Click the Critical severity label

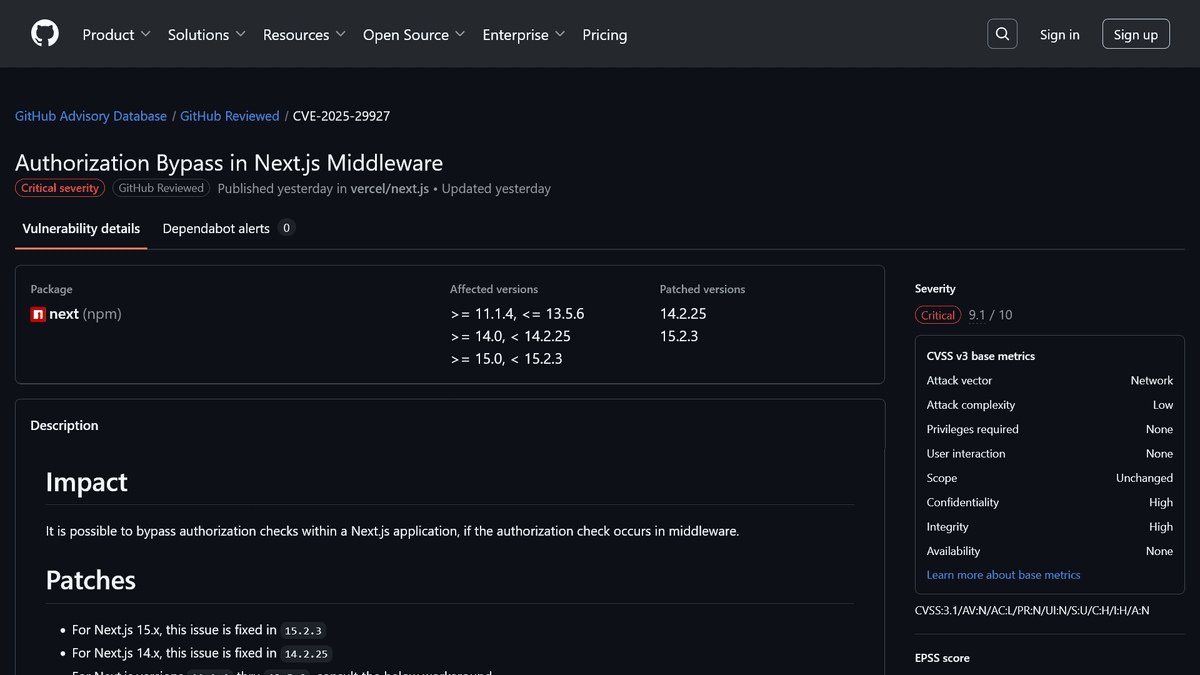click(60, 188)
